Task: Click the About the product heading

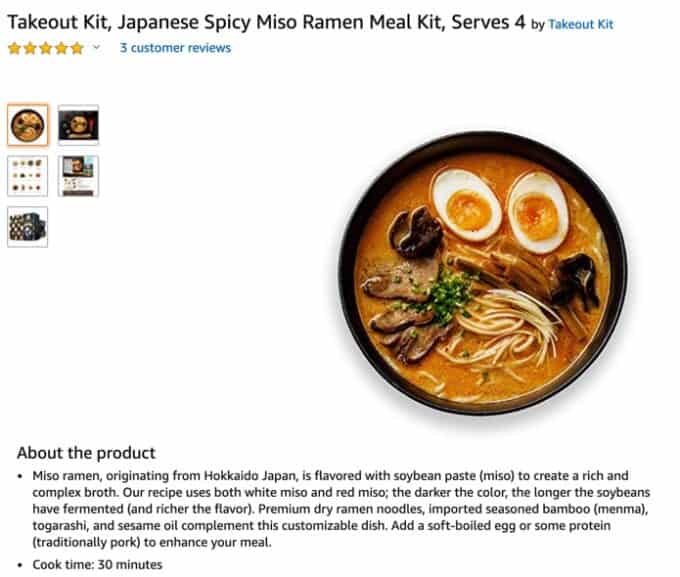Action: (x=86, y=452)
